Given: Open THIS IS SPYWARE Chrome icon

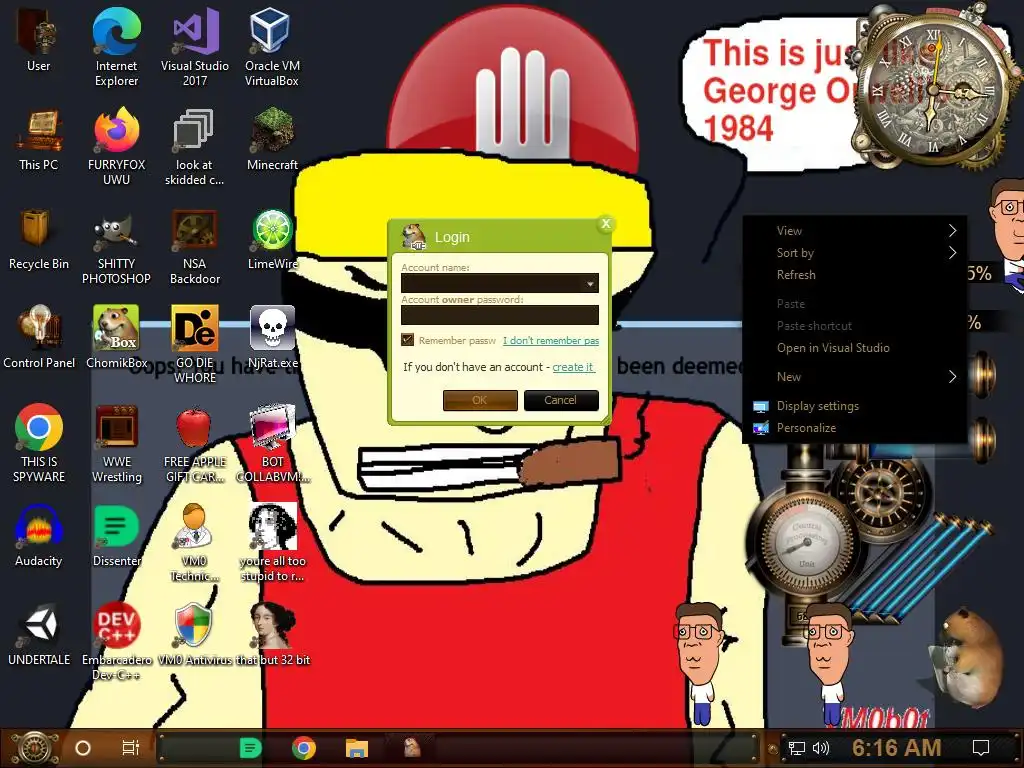Looking at the screenshot, I should (x=39, y=443).
